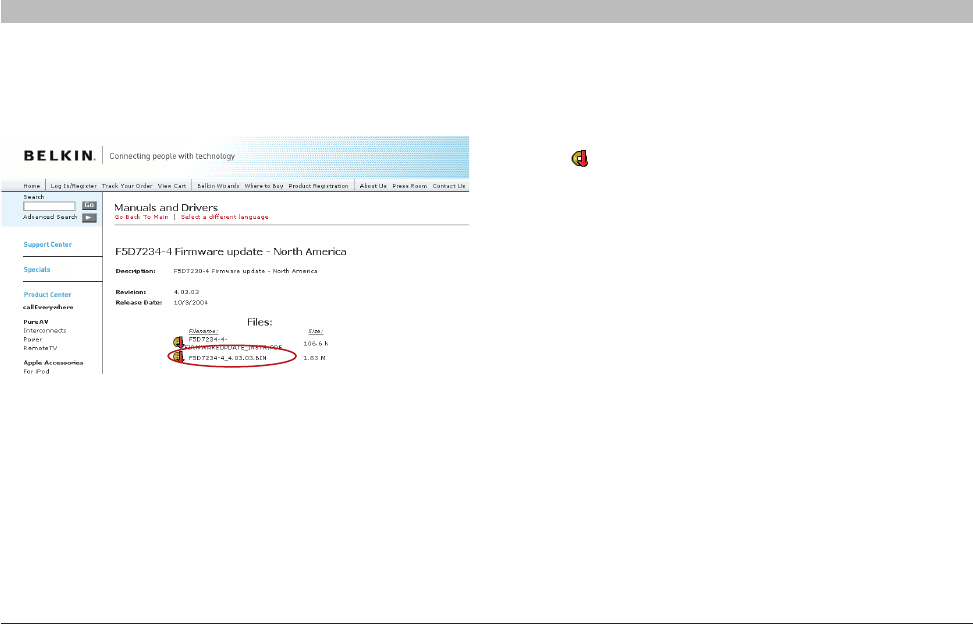Click the callEverywhere sidebar link
This screenshot has height=624, width=973.
pyautogui.click(x=48, y=307)
